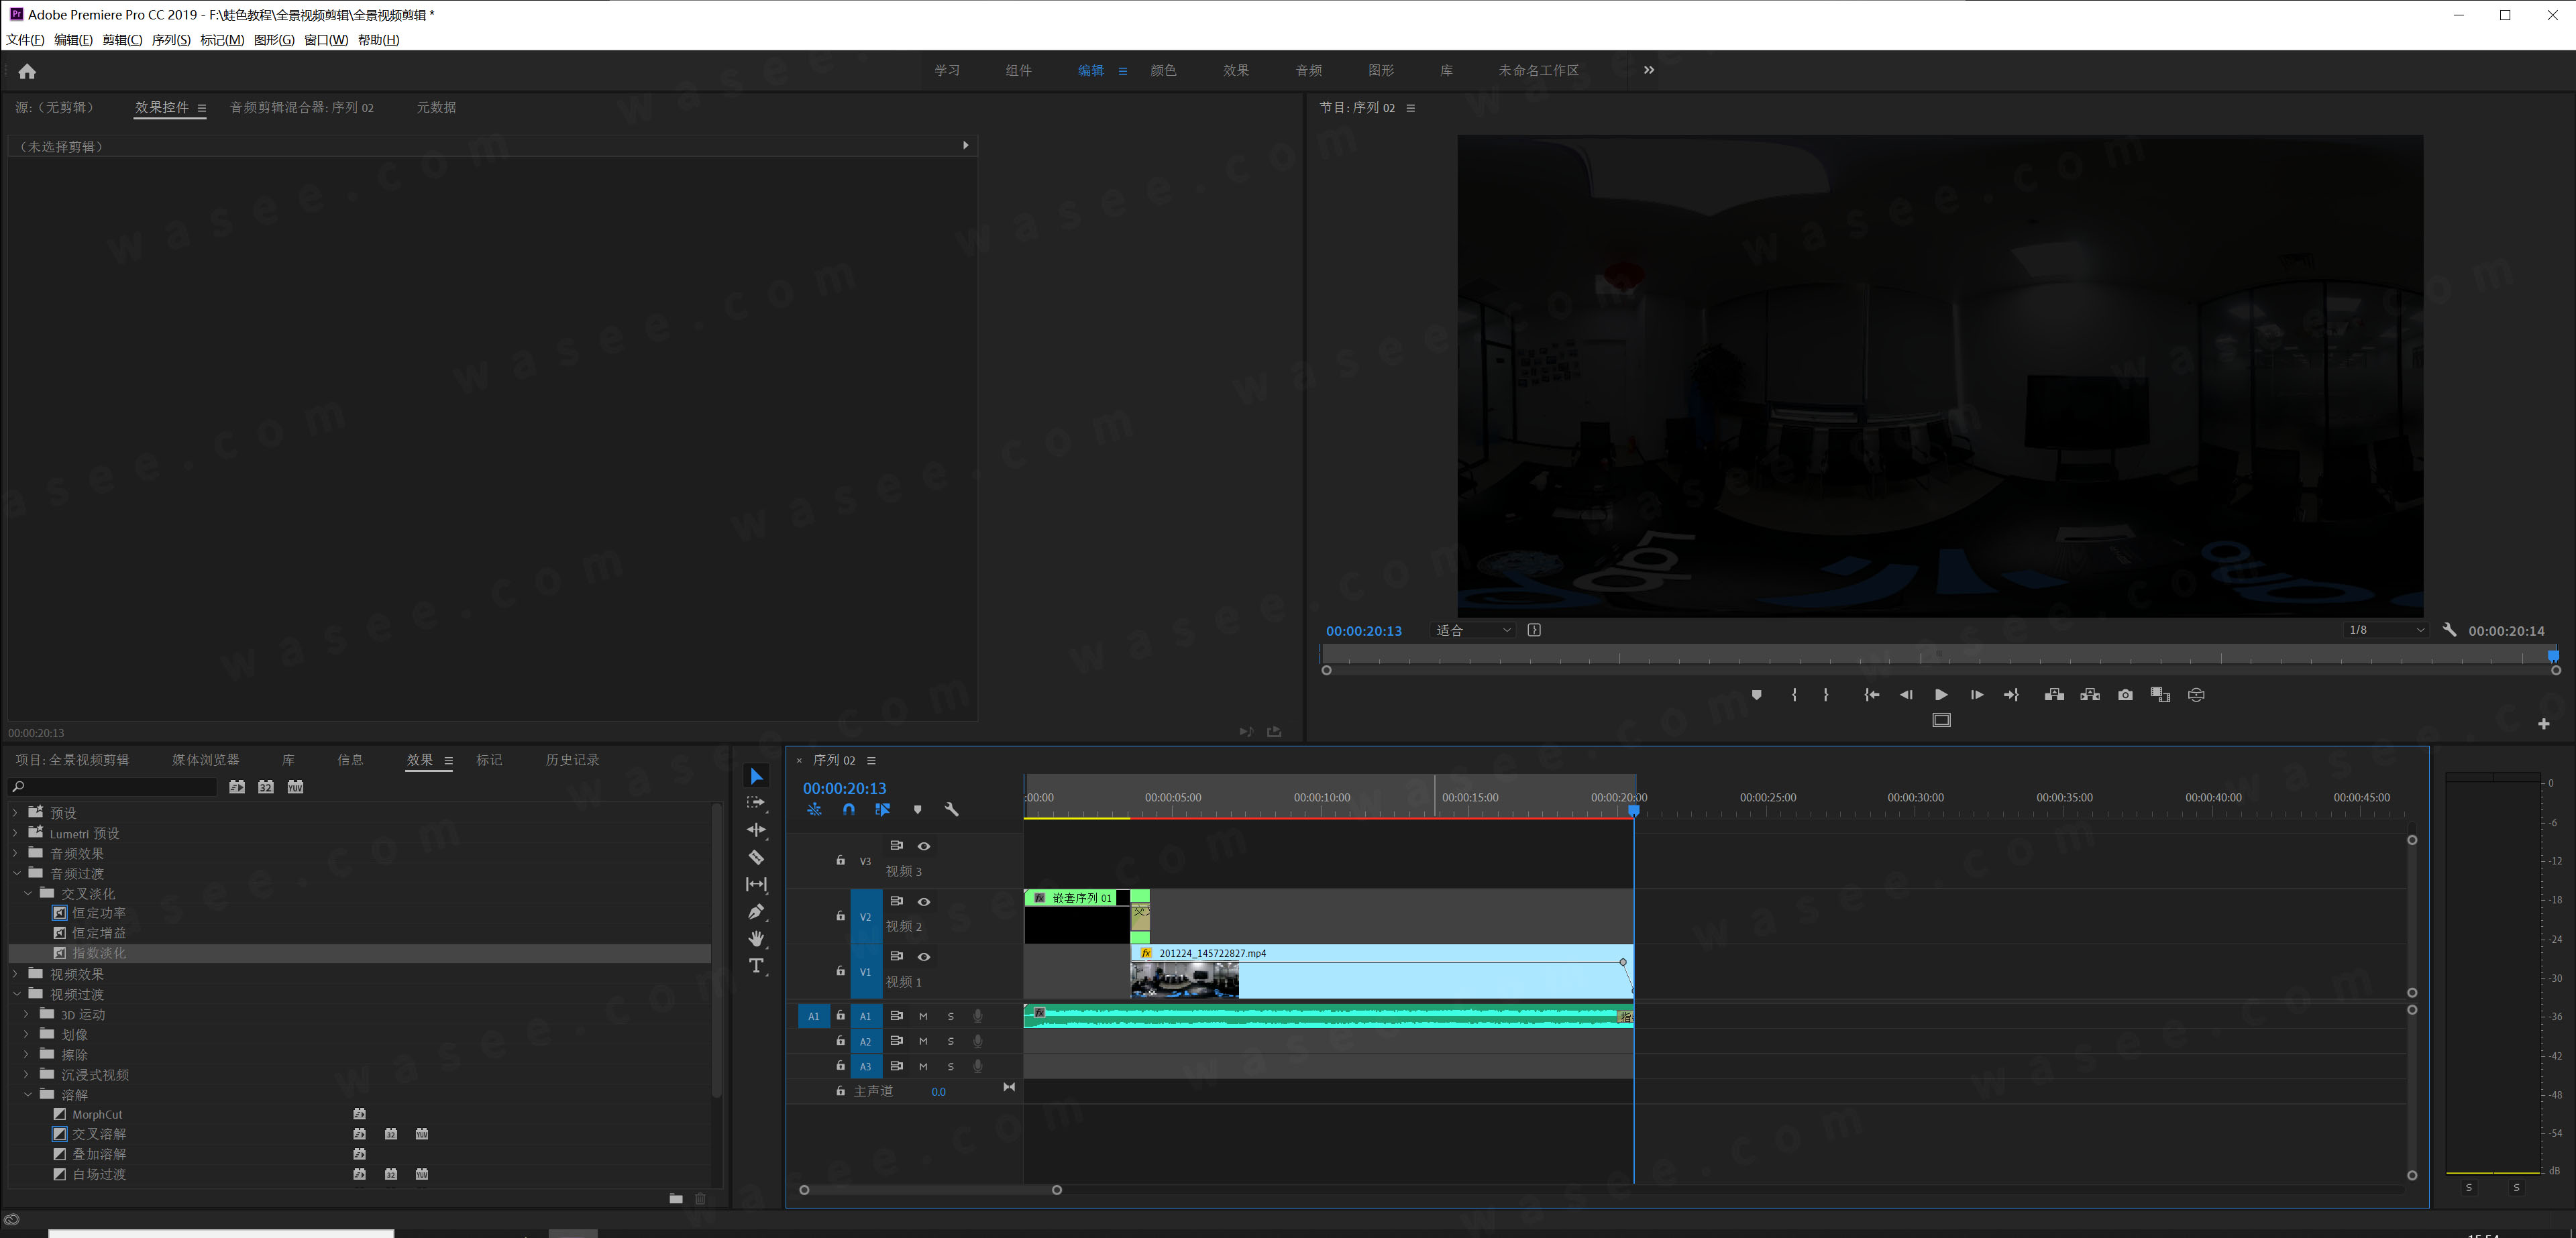Mute audio track A1

(x=923, y=1016)
